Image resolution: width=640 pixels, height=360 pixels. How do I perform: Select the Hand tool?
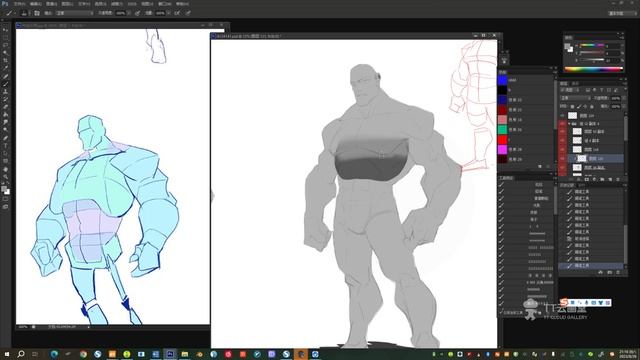pos(5,169)
